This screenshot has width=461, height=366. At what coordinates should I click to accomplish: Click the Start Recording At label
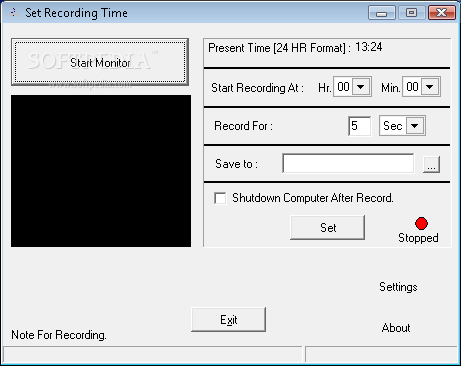click(x=257, y=88)
